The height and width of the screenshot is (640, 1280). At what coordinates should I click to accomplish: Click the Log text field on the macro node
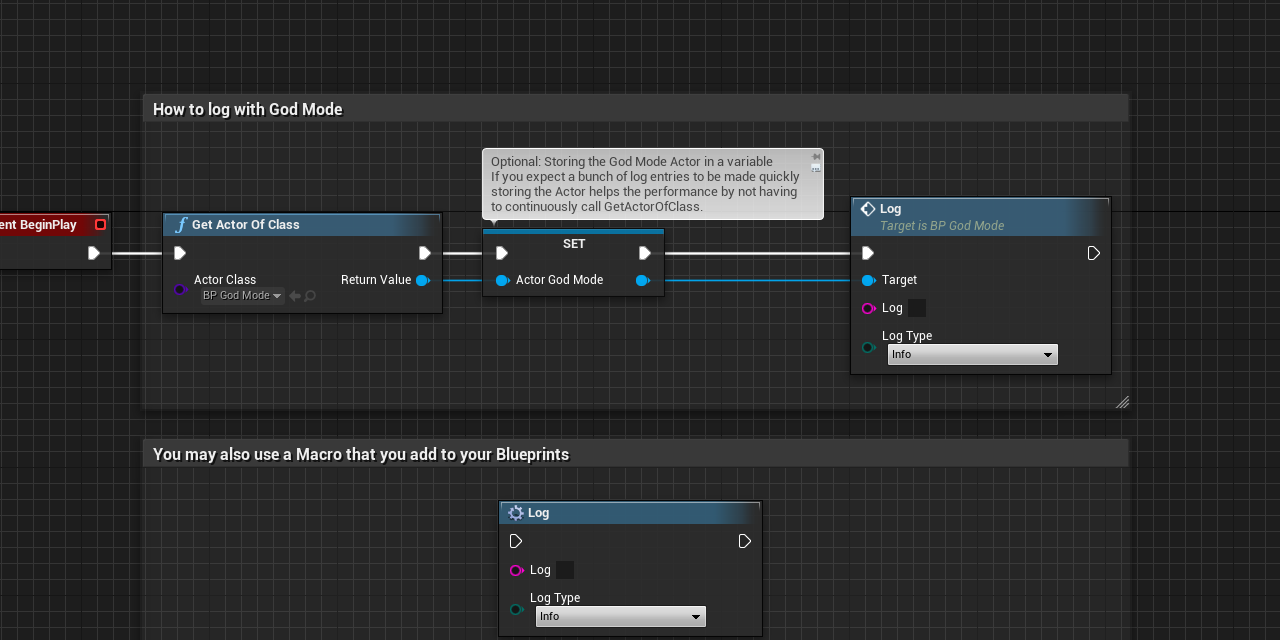coord(565,570)
